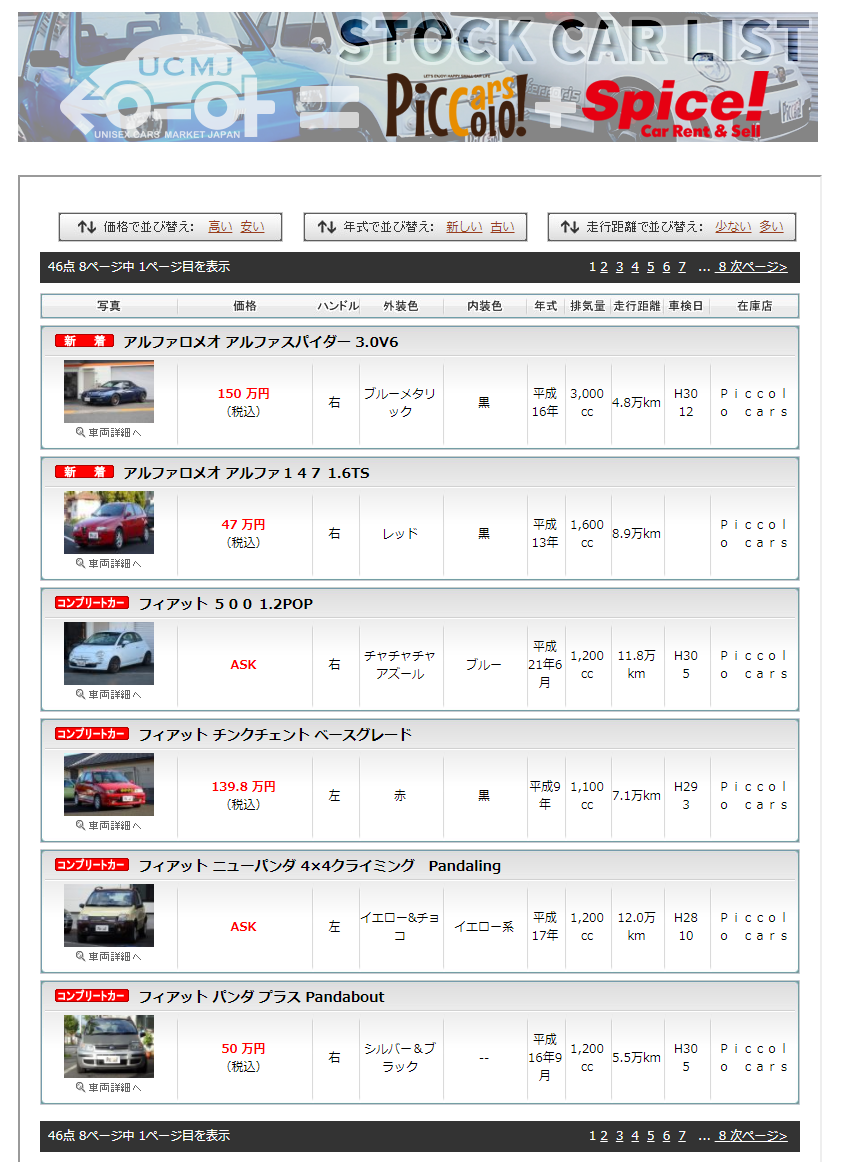Screen dimensions: 841x1162
Task: Sort by highest mileage 多い
Action: point(771,227)
